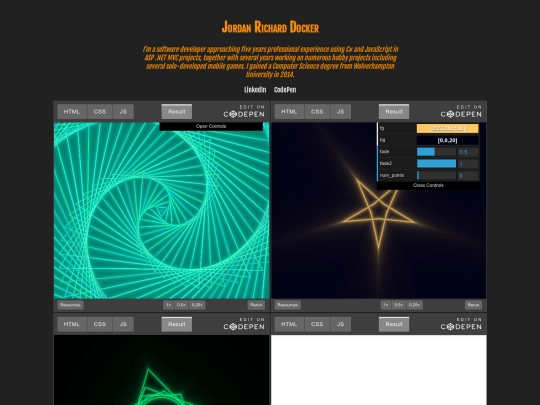Rerun the star pen
Image resolution: width=540 pixels, height=405 pixels.
tap(474, 305)
